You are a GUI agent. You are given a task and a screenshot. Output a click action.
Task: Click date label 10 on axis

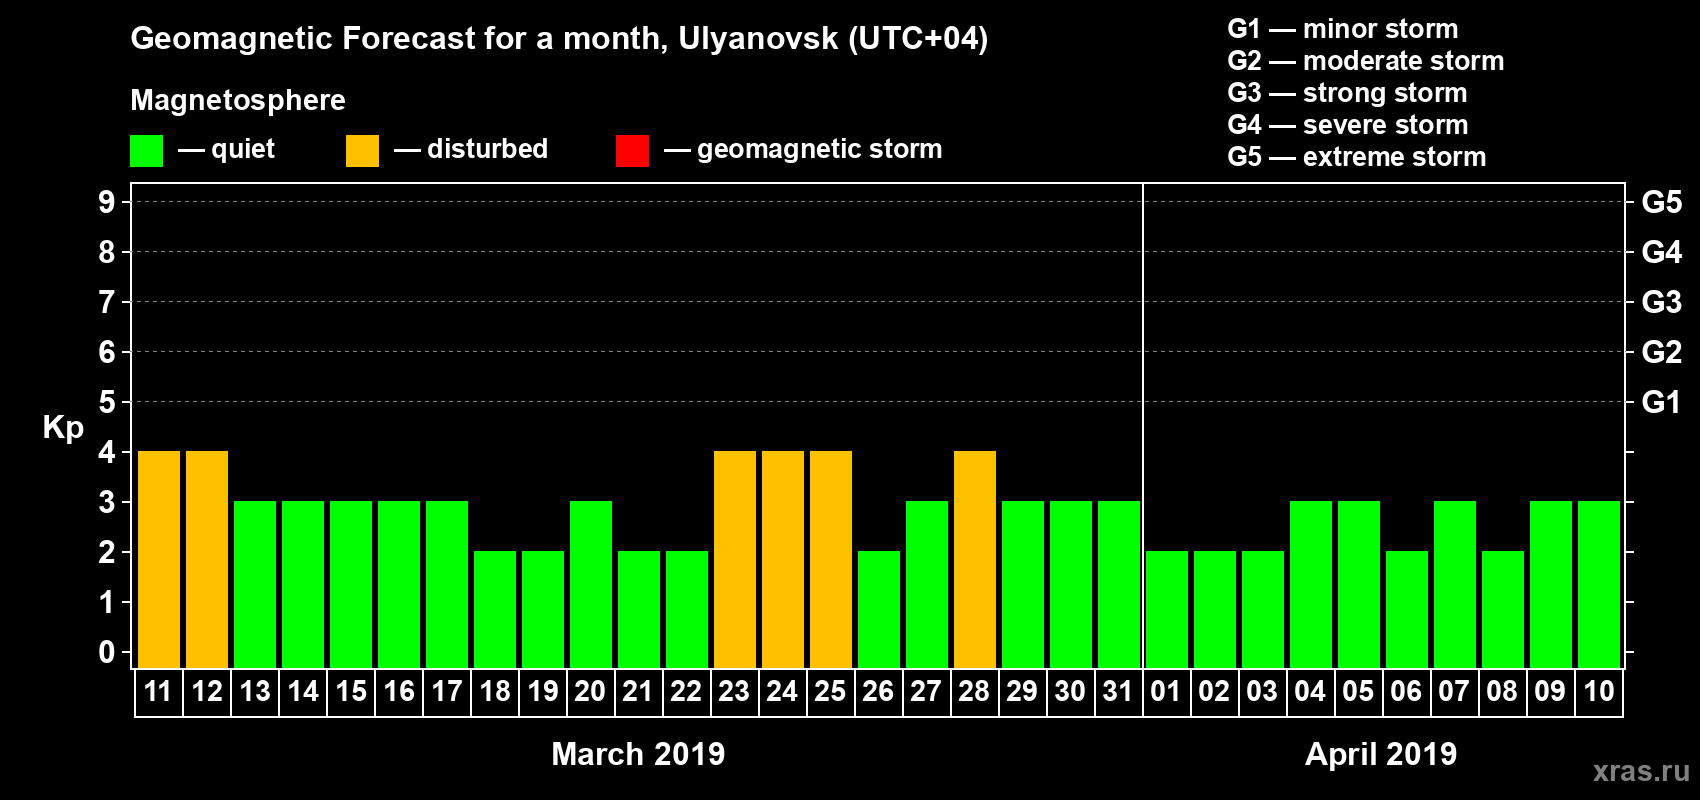point(1599,691)
